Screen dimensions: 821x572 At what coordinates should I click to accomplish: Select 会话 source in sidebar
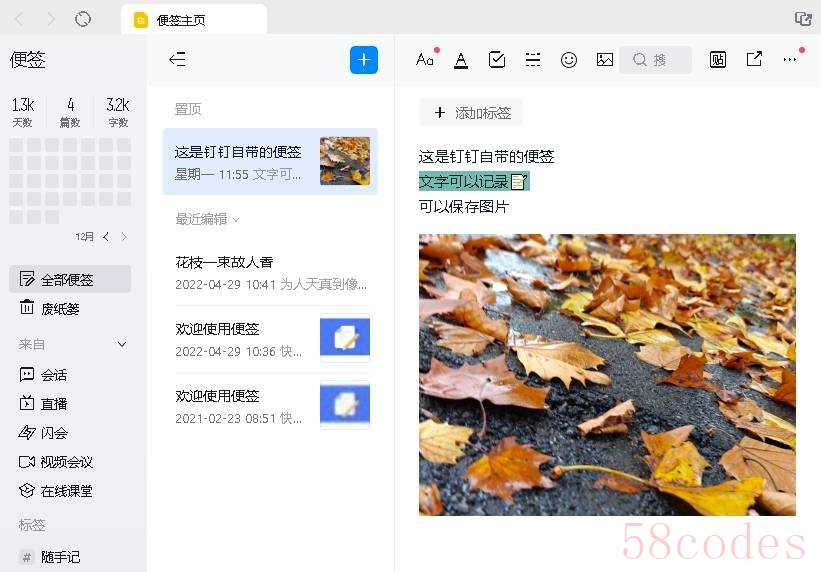point(70,375)
